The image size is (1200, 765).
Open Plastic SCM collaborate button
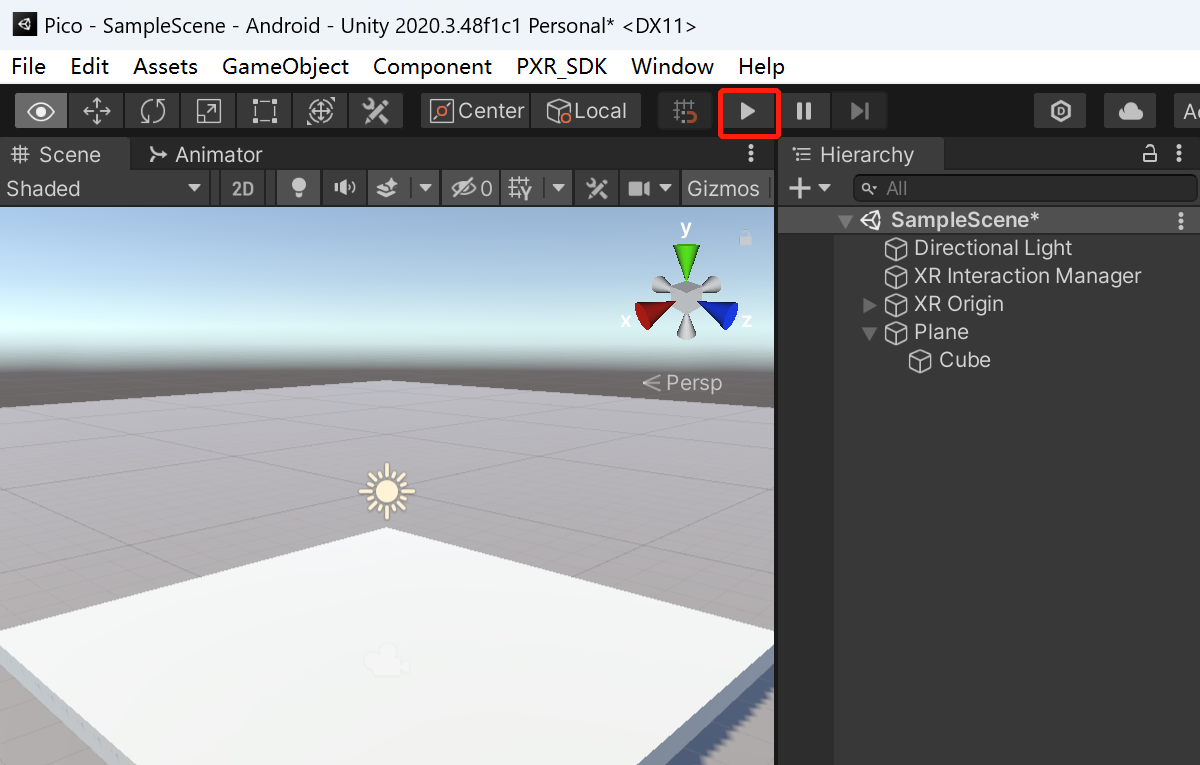tap(1060, 111)
